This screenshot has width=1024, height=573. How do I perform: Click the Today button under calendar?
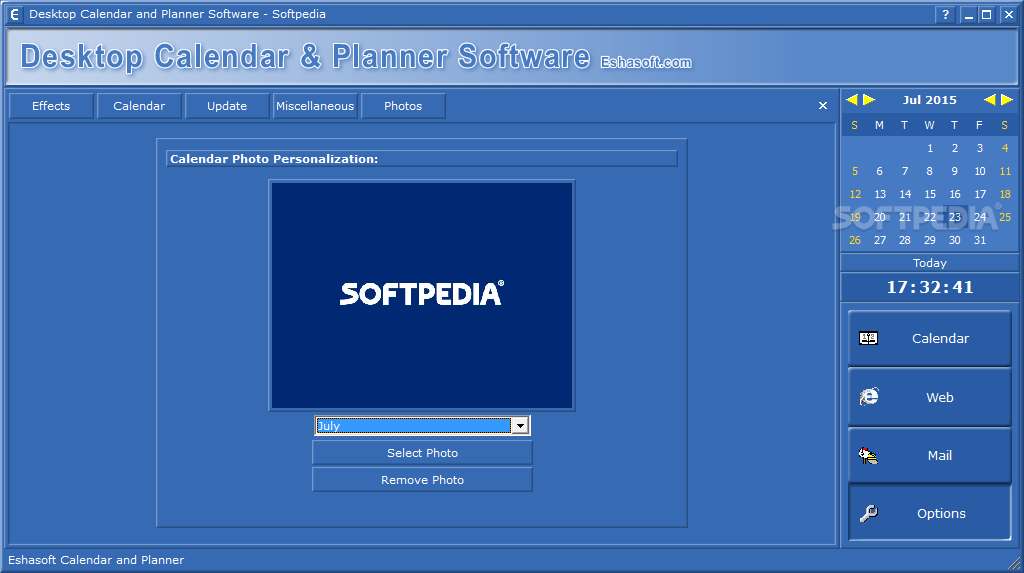[929, 263]
